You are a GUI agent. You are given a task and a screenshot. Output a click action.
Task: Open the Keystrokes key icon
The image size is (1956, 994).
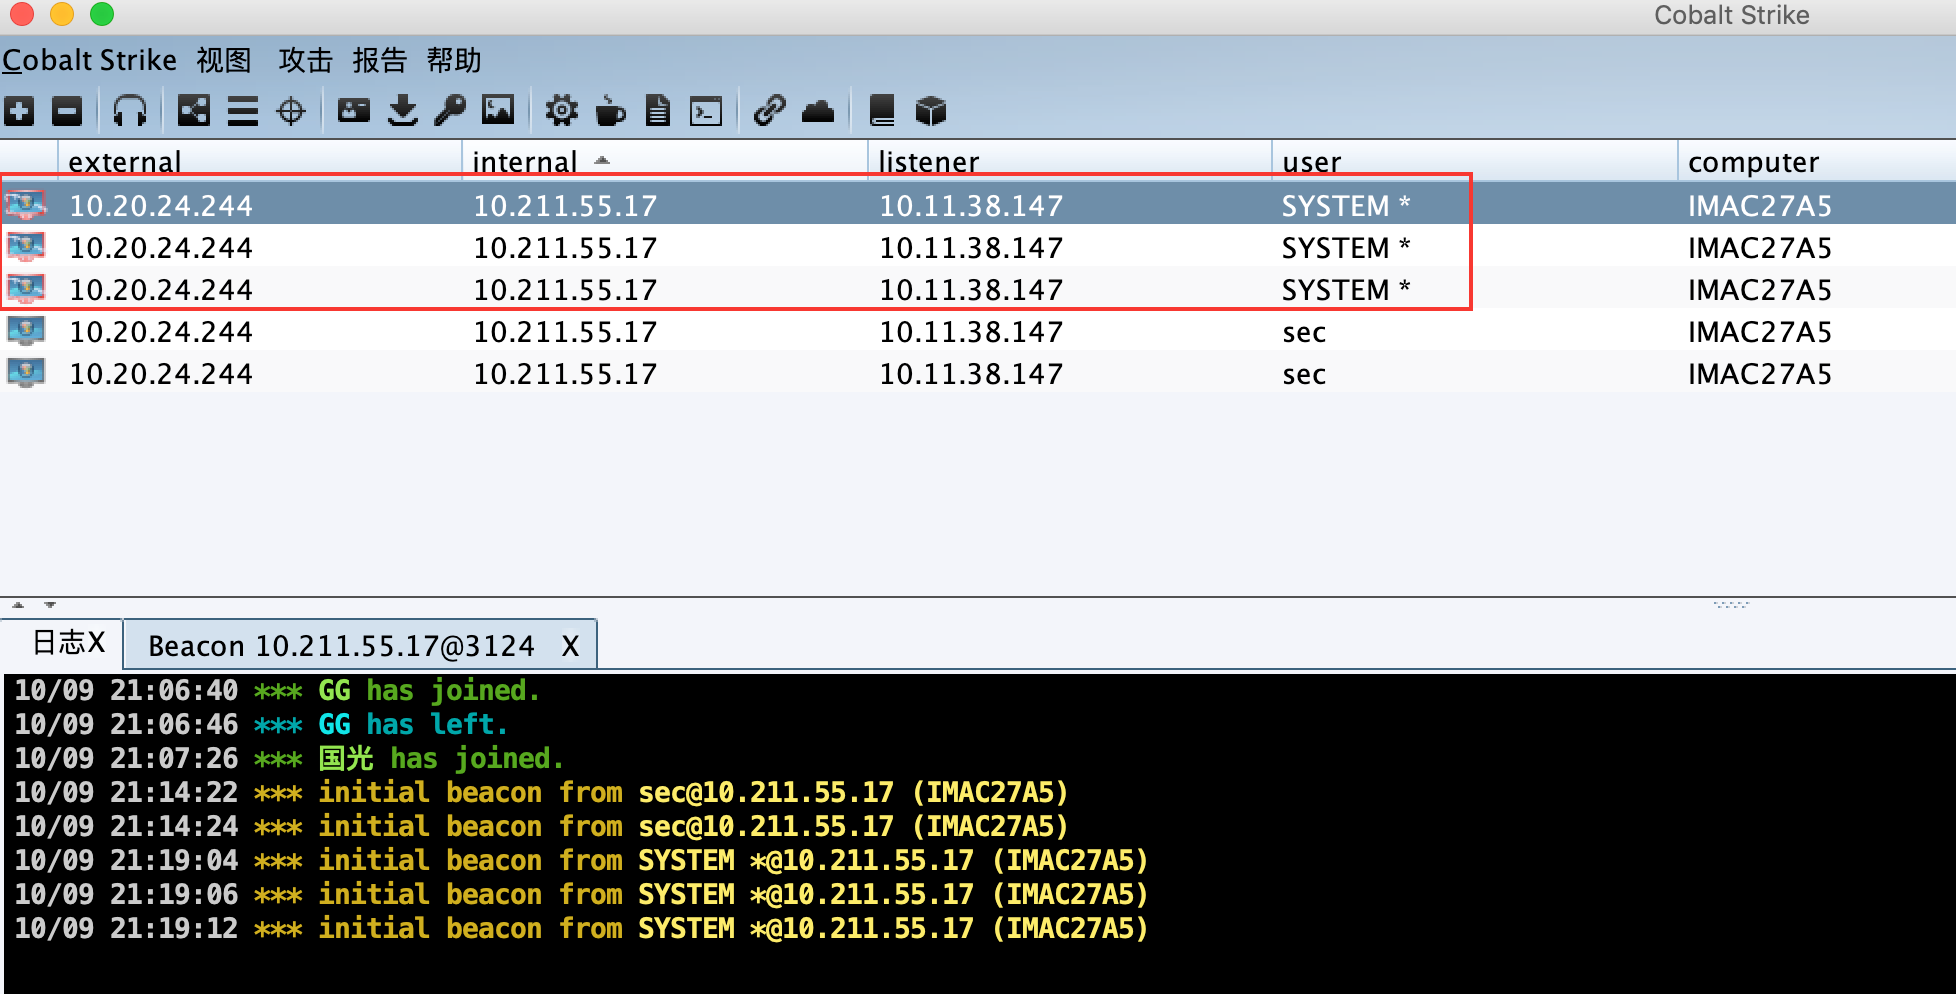click(450, 111)
